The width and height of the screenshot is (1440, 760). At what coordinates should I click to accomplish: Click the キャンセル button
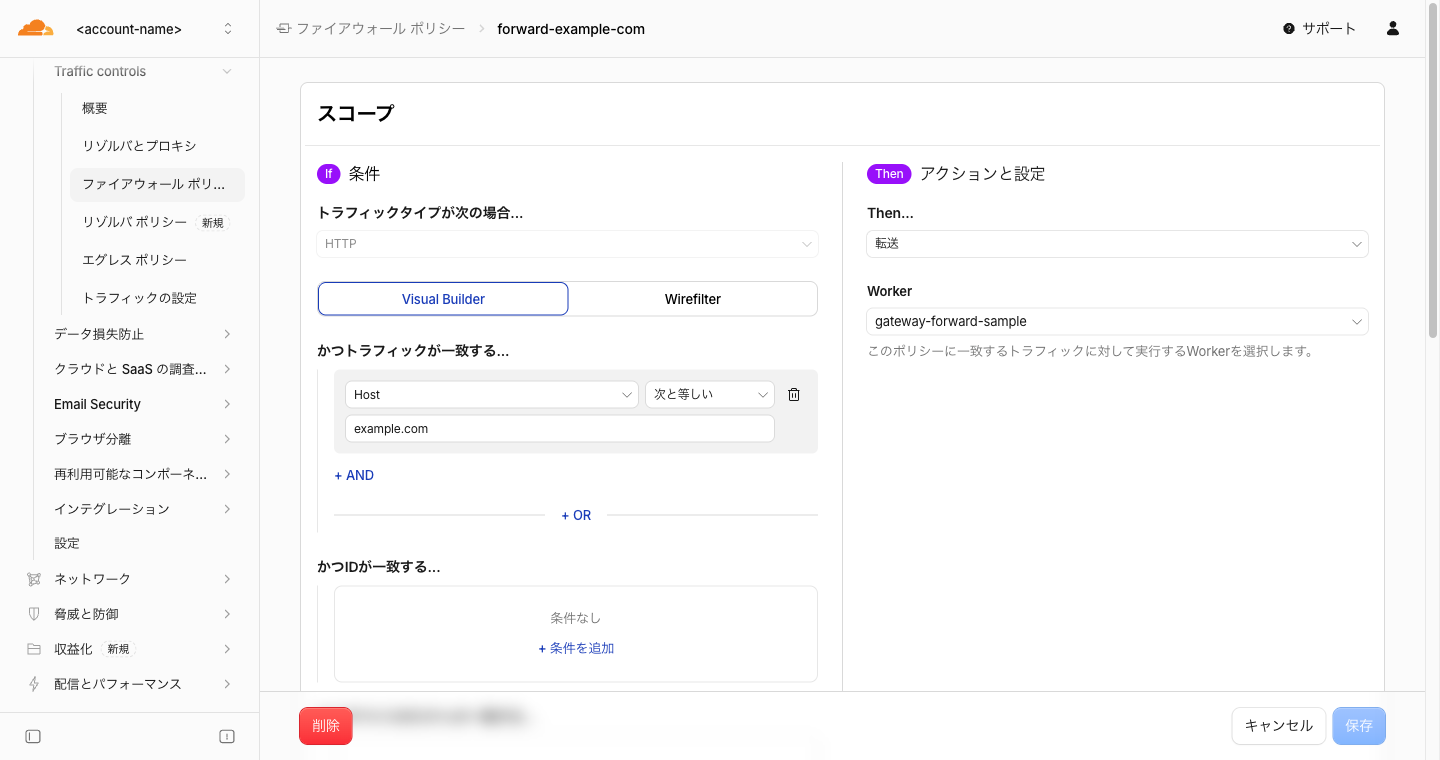pos(1279,726)
